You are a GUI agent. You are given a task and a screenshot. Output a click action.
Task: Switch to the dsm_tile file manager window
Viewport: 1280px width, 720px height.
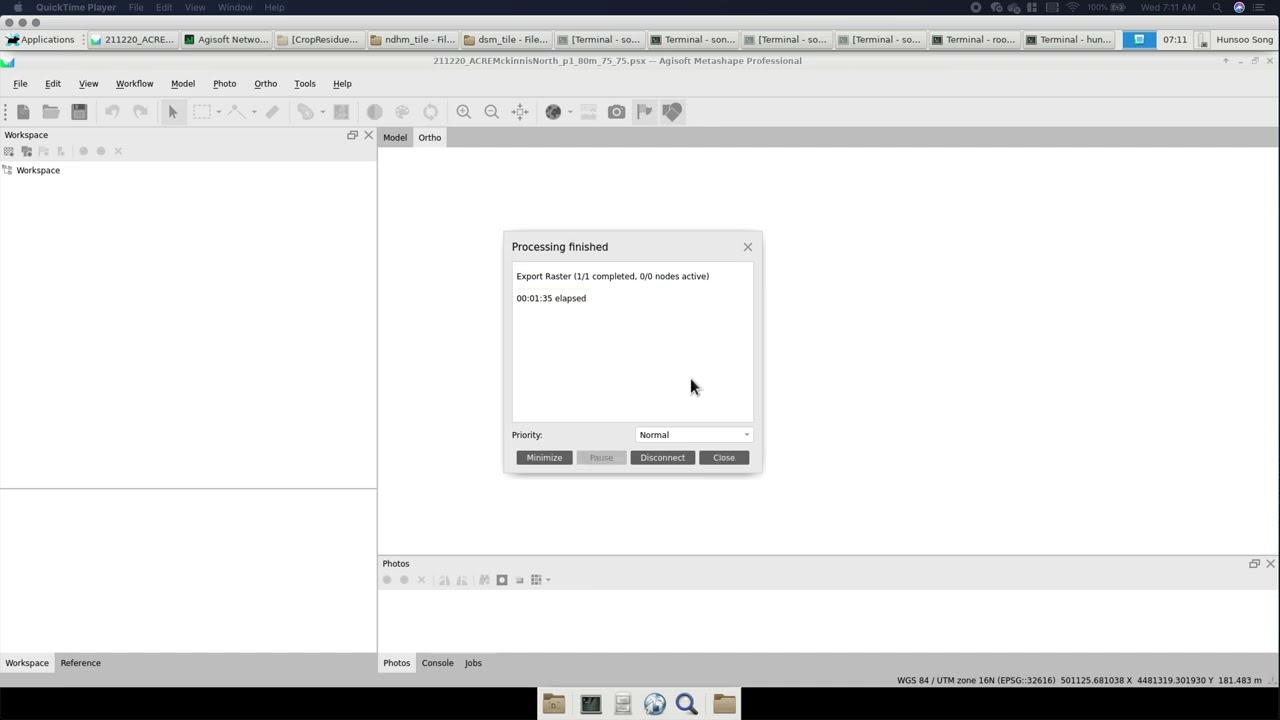(x=506, y=40)
